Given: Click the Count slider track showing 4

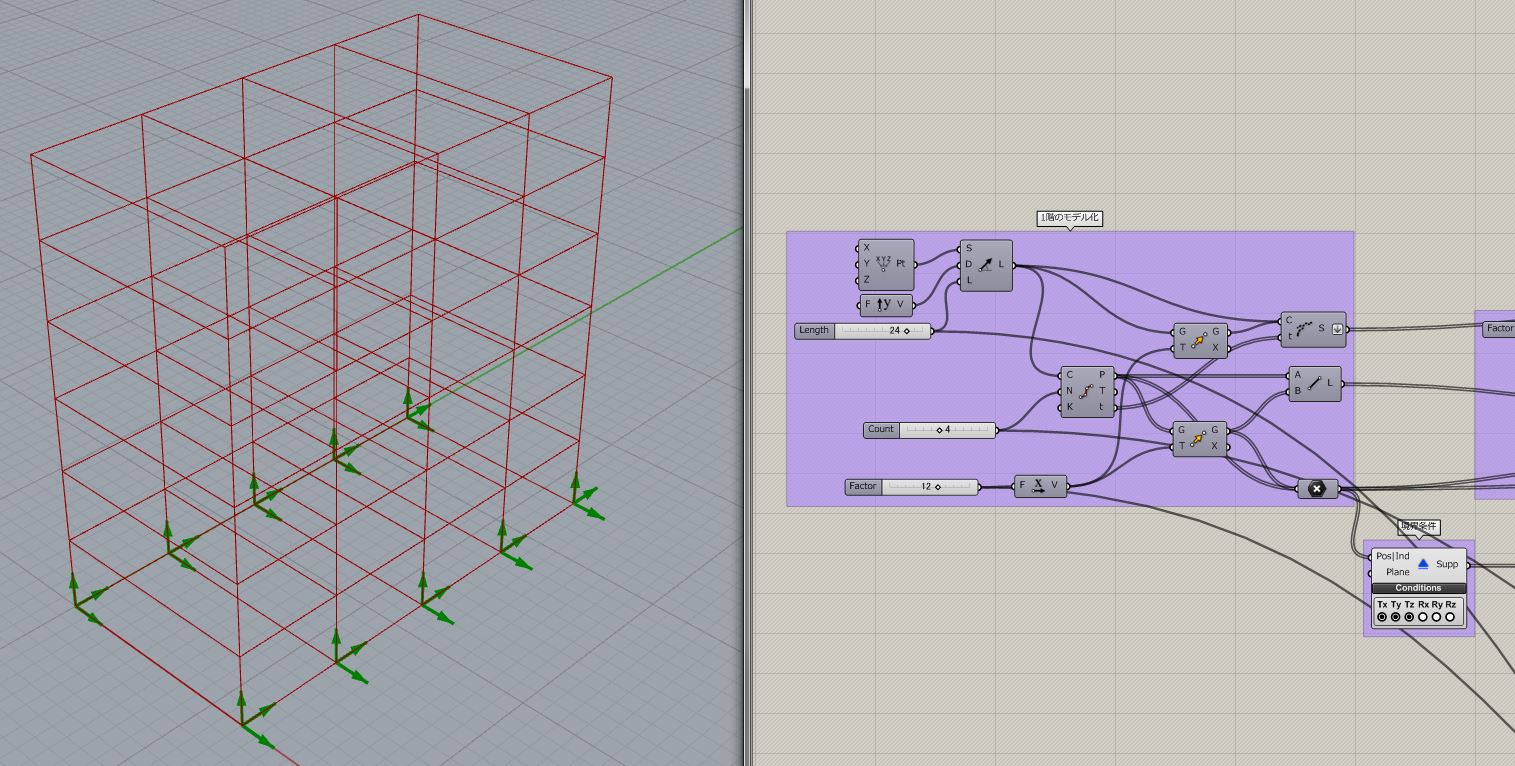Looking at the screenshot, I should [947, 430].
